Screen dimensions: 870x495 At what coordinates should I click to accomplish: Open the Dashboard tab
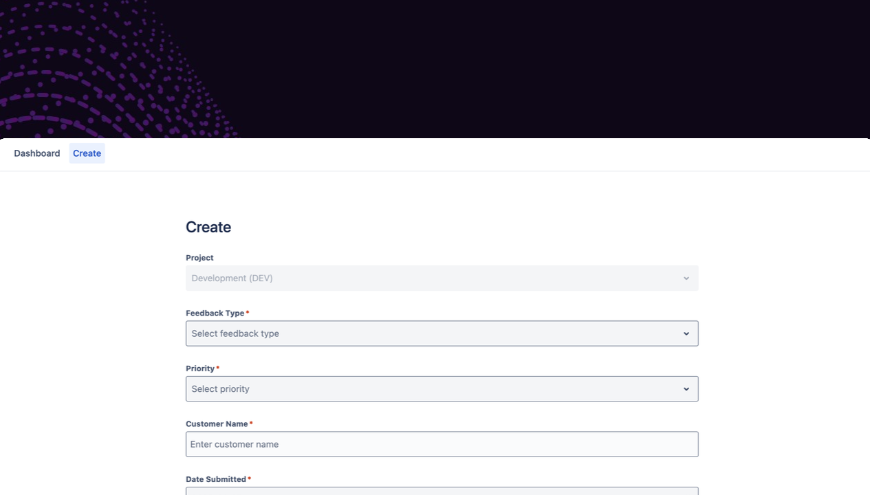(37, 153)
